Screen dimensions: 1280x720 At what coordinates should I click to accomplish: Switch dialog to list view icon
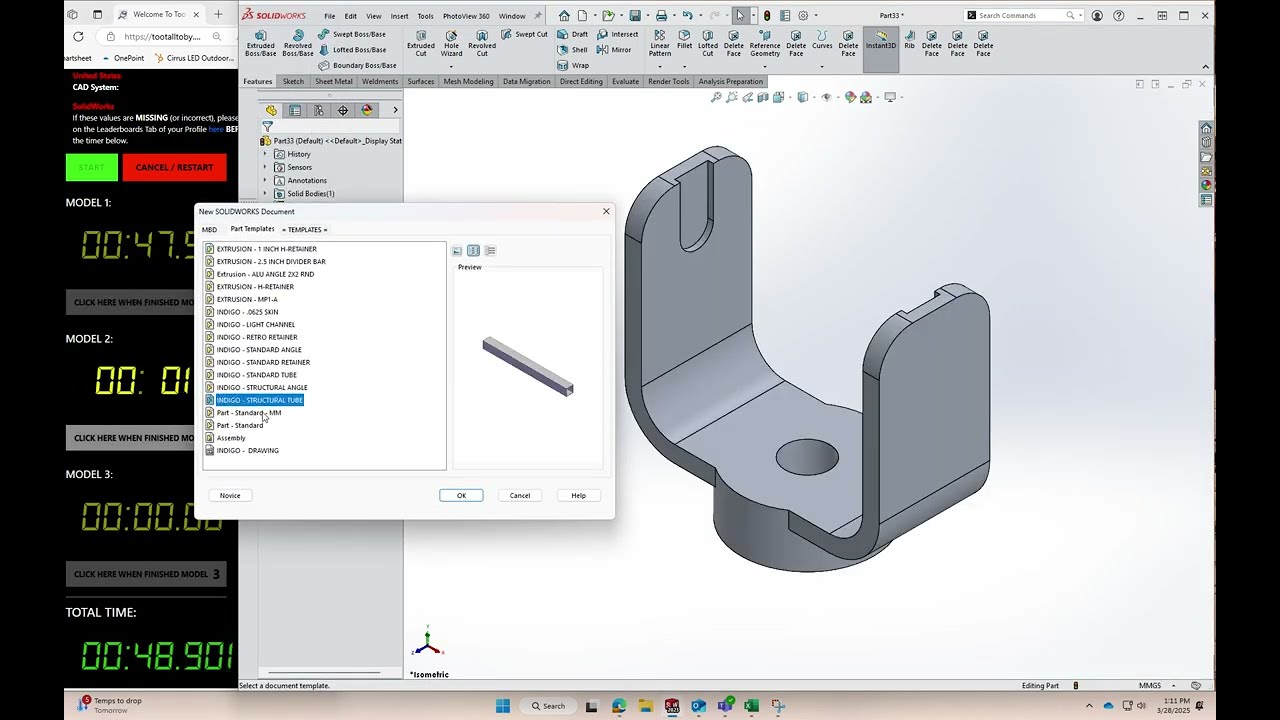474,251
